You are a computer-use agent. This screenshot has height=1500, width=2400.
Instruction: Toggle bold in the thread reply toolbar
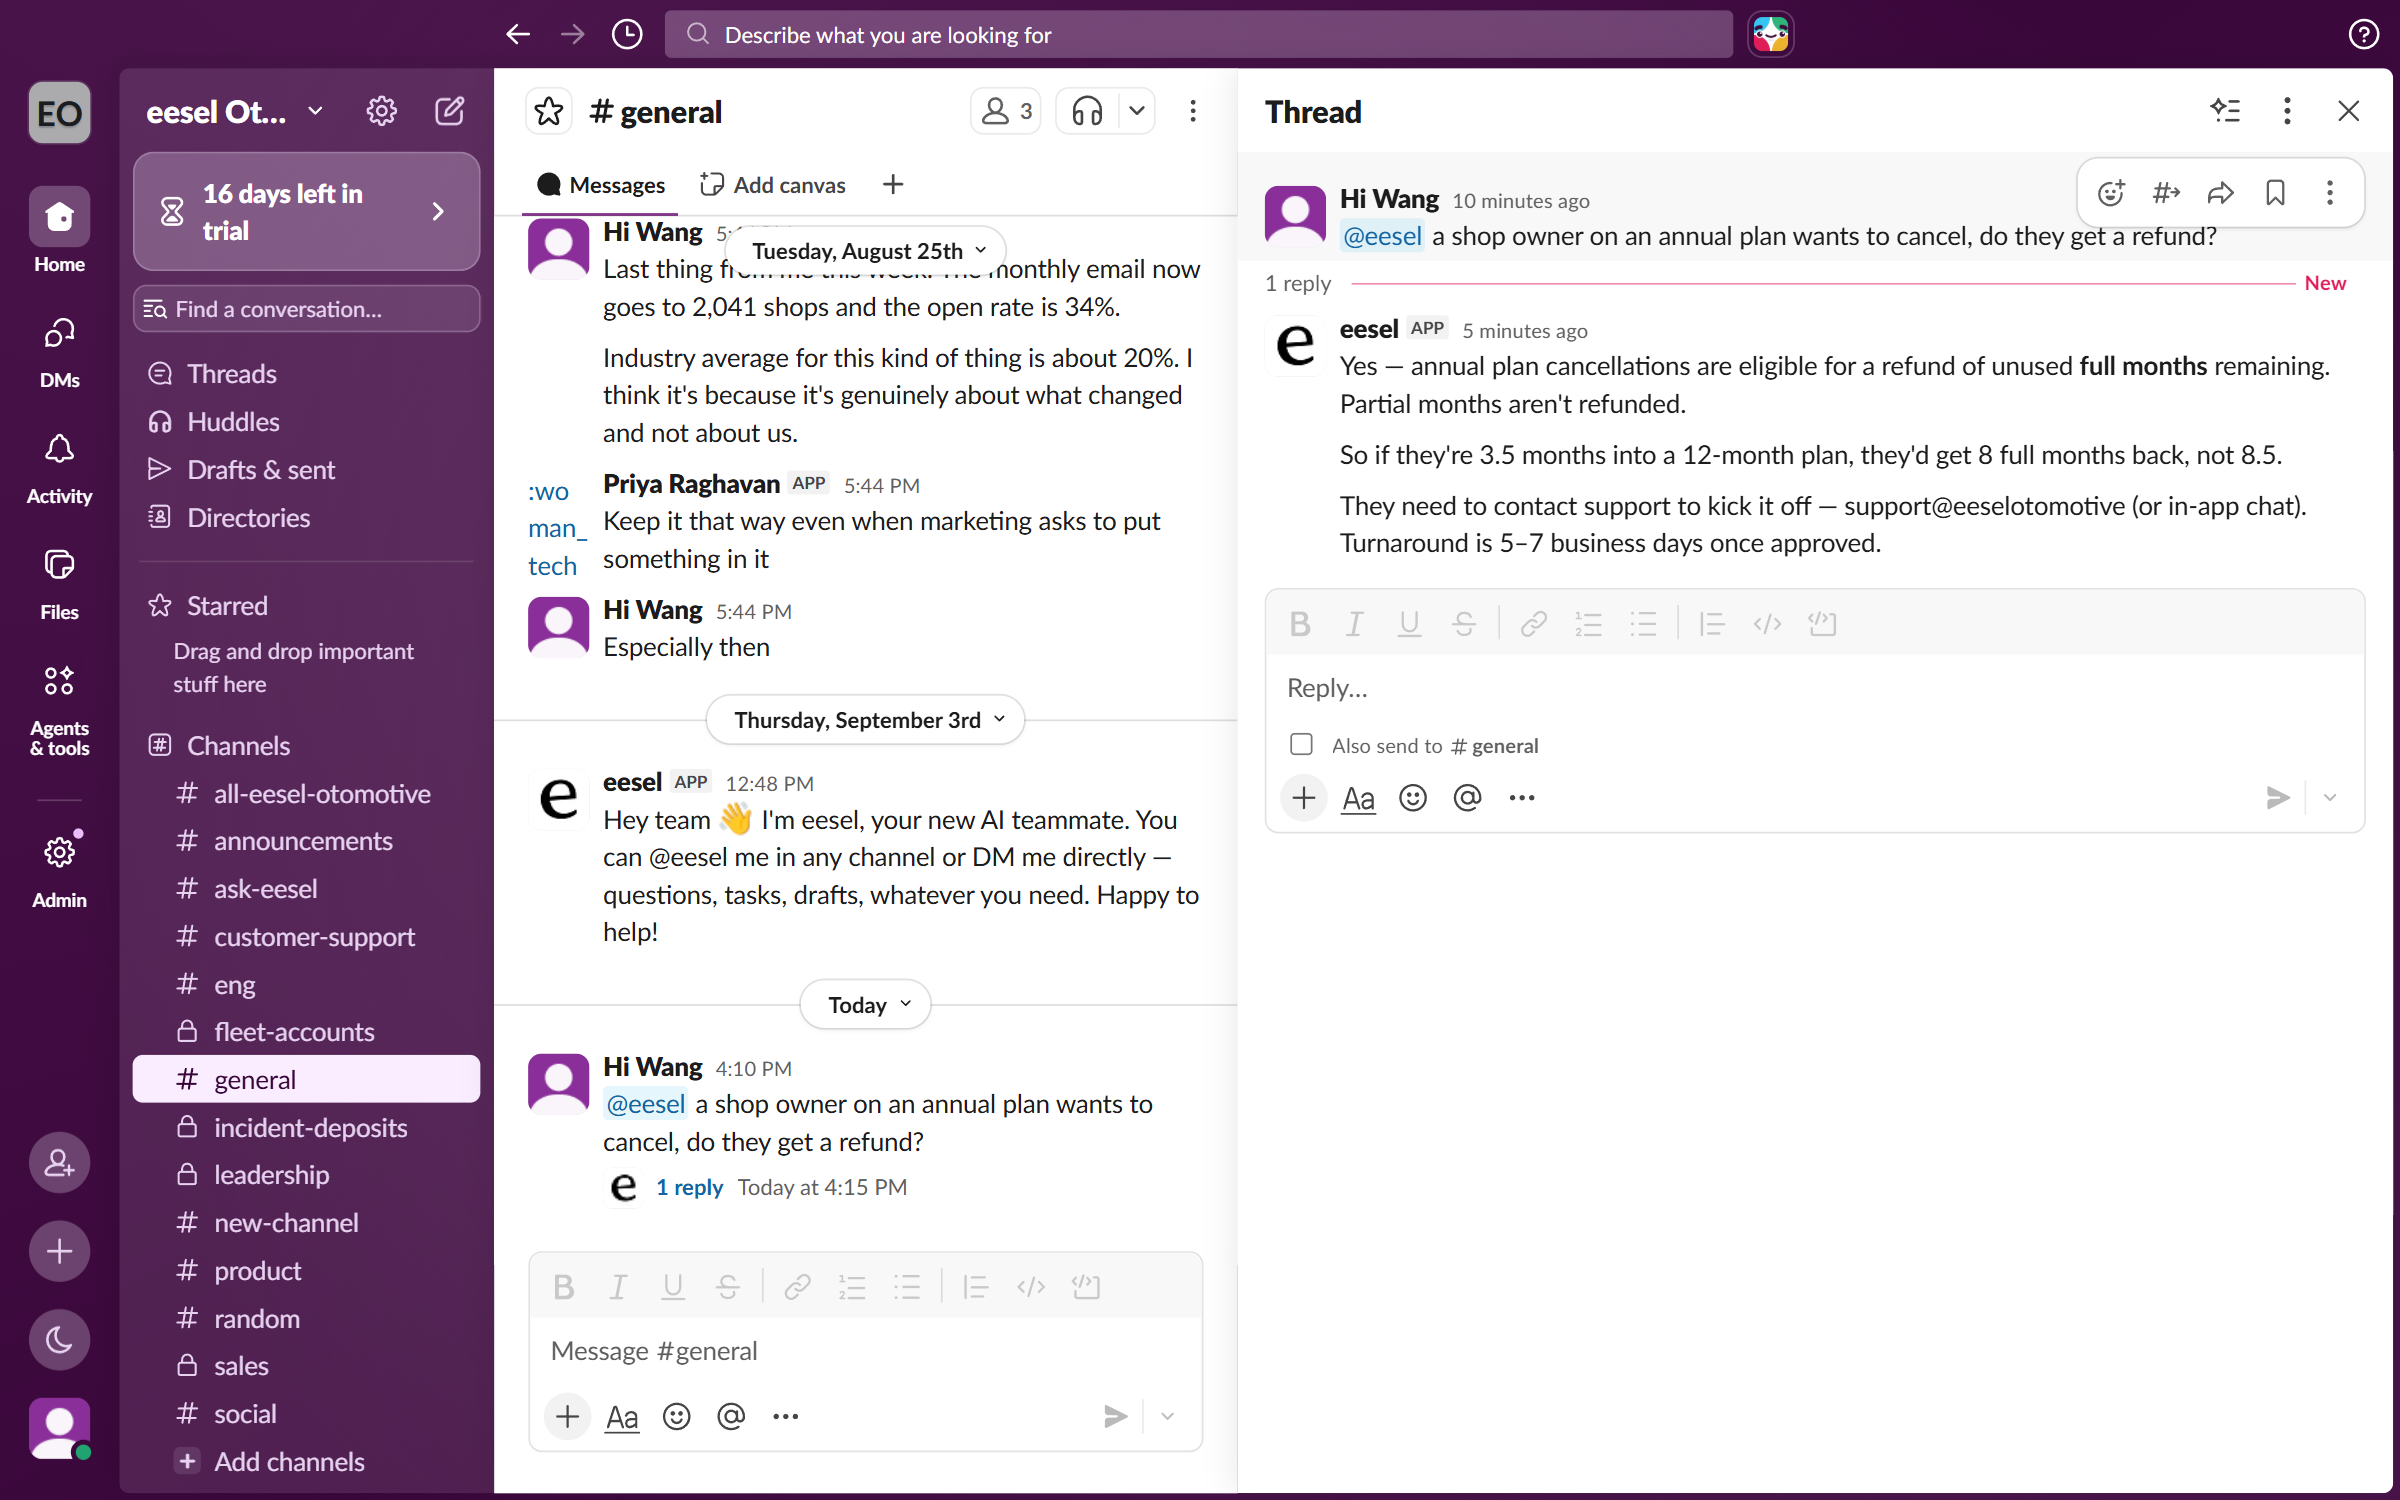pos(1300,624)
